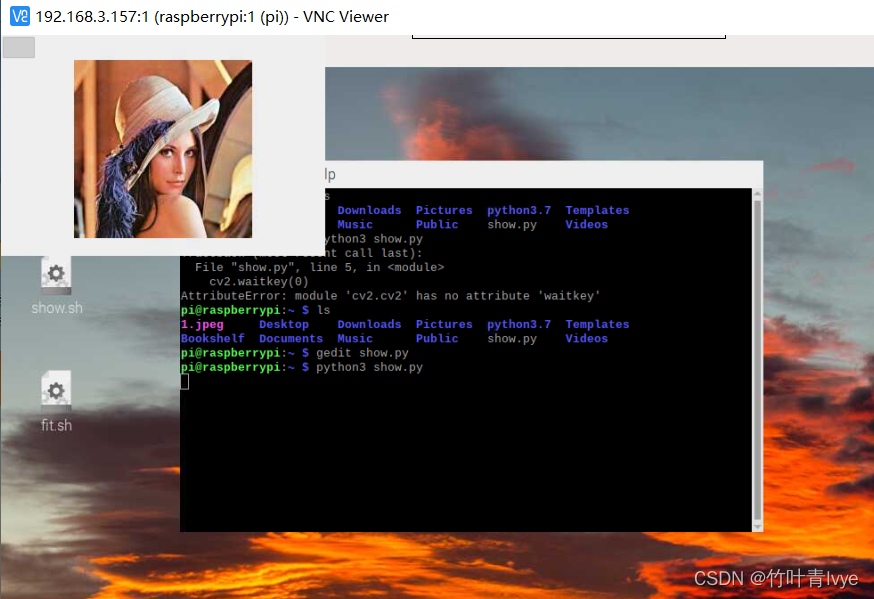Screen dimensions: 874x599
Task: Click the terminal cursor block at the prompt
Action: click(x=184, y=381)
